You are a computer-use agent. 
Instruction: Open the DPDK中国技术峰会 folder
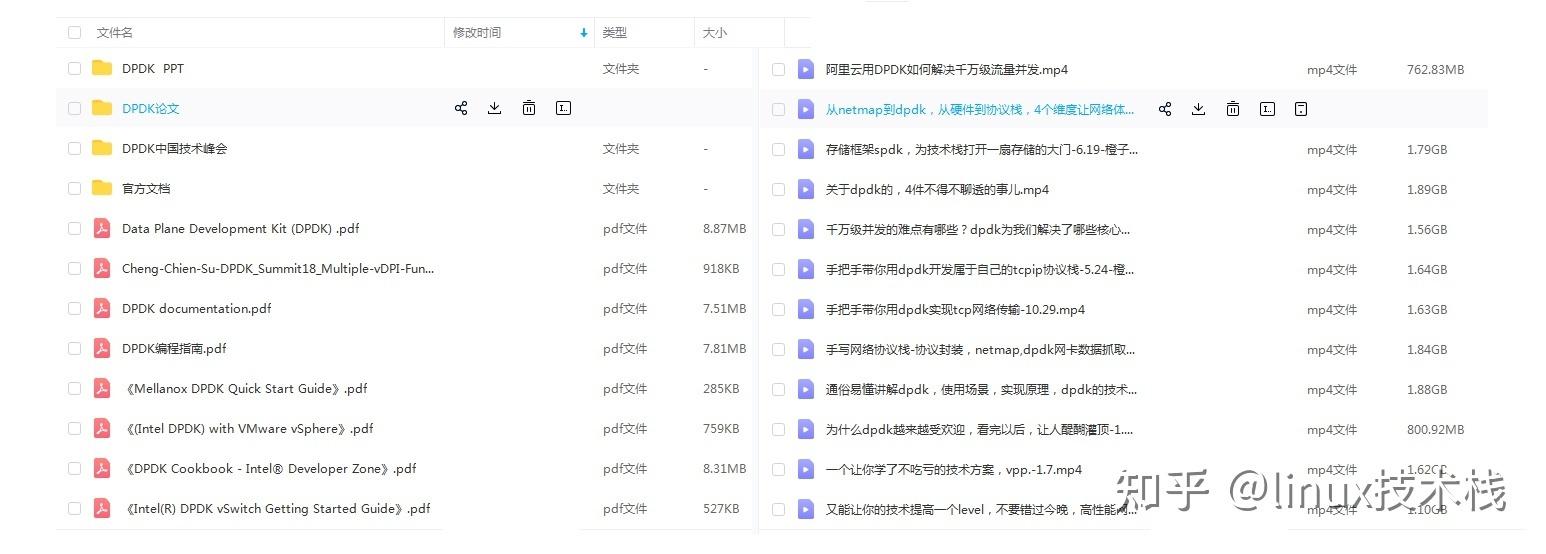coord(175,148)
